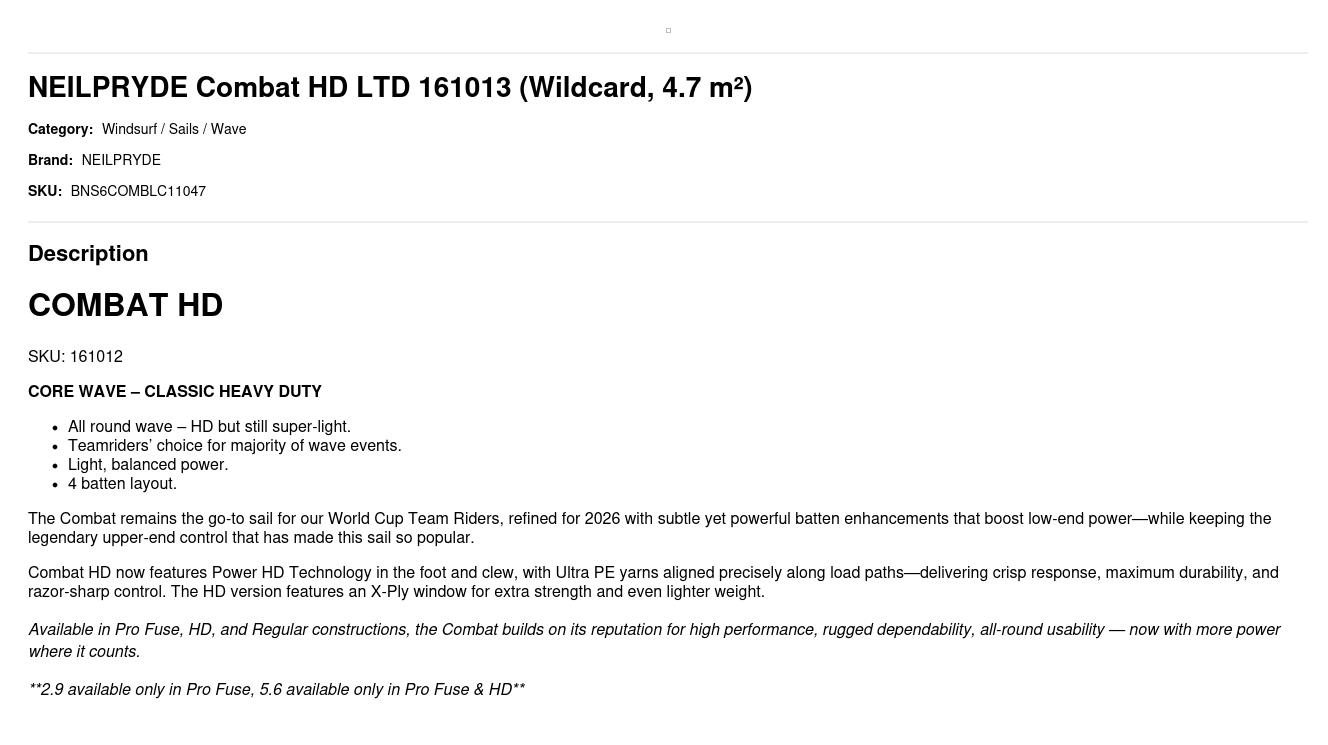This screenshot has height=745, width=1328.
Task: Click the SKU label under Brand
Action: click(45, 191)
